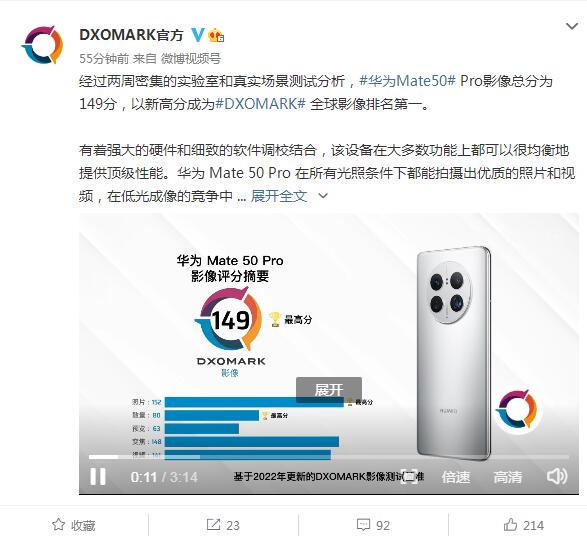Open the #华为Mate50# hashtag link
Viewport: 587px width, 539px height.
407,81
